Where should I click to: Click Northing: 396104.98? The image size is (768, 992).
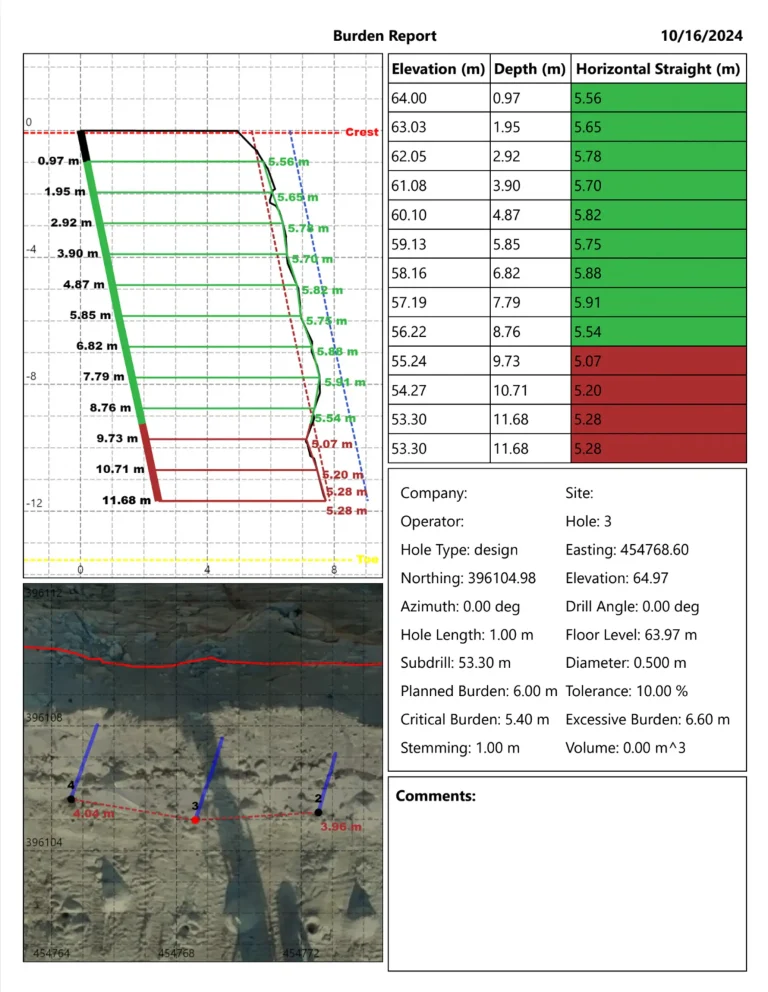click(x=468, y=578)
